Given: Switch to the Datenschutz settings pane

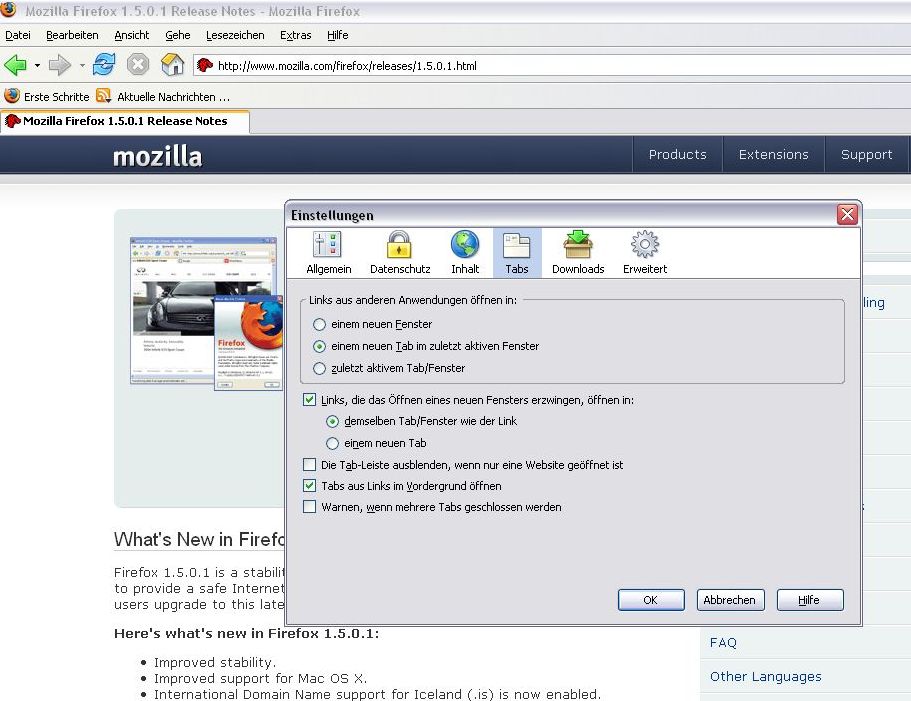Looking at the screenshot, I should coord(400,253).
